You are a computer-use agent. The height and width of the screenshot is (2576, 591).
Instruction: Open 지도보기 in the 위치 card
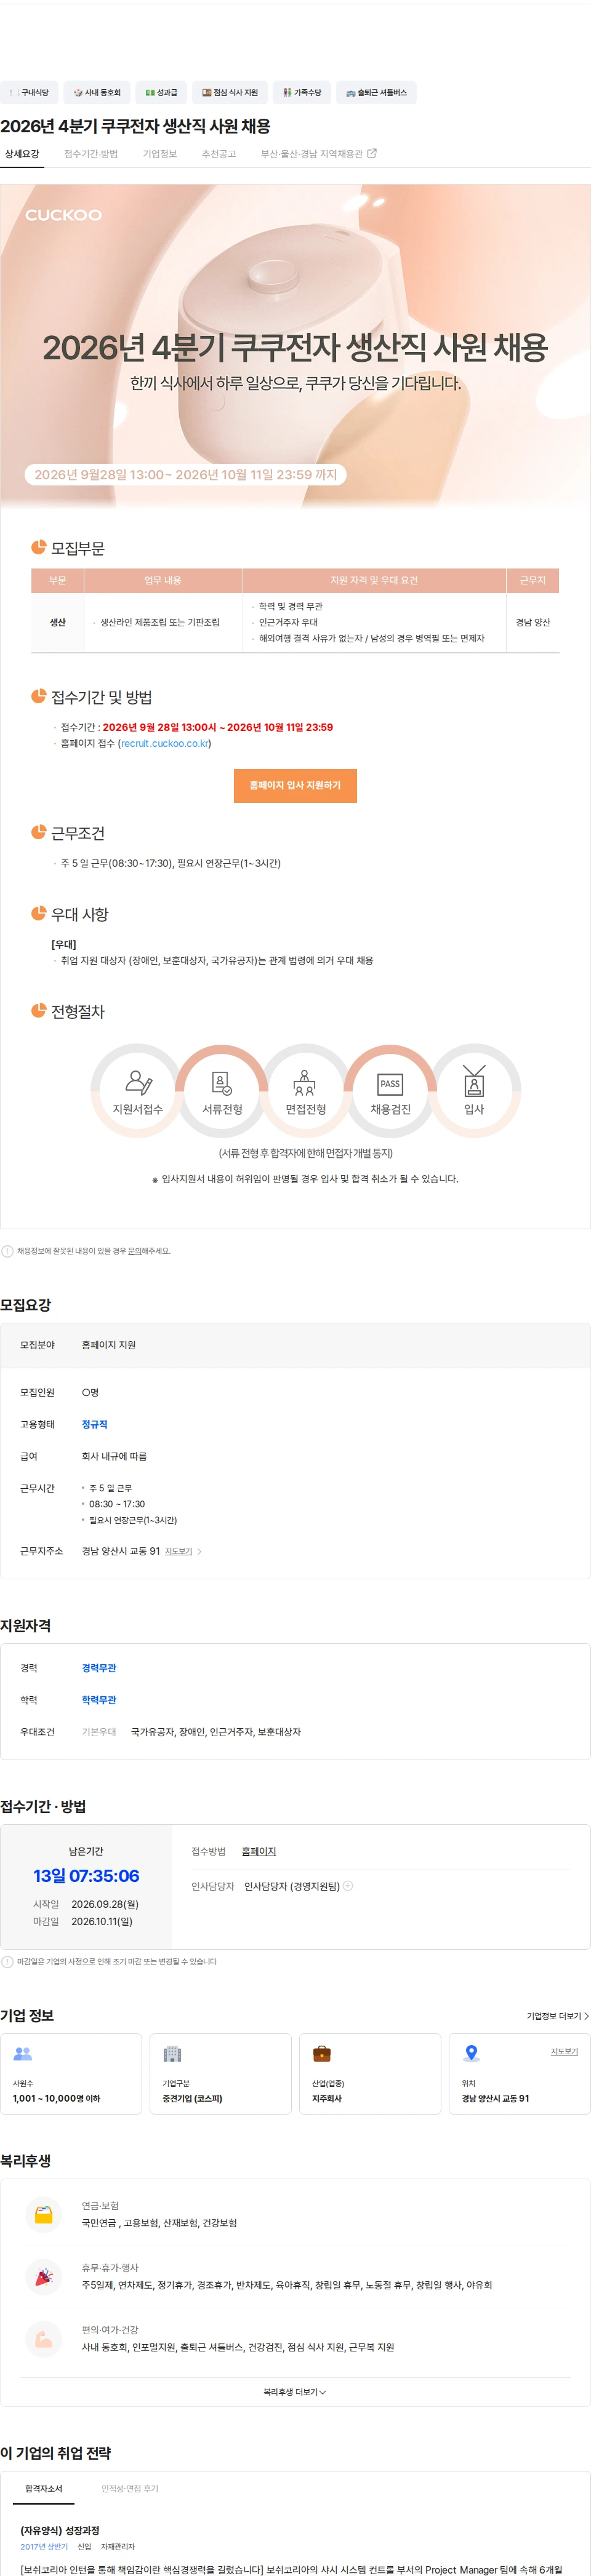tap(564, 2051)
